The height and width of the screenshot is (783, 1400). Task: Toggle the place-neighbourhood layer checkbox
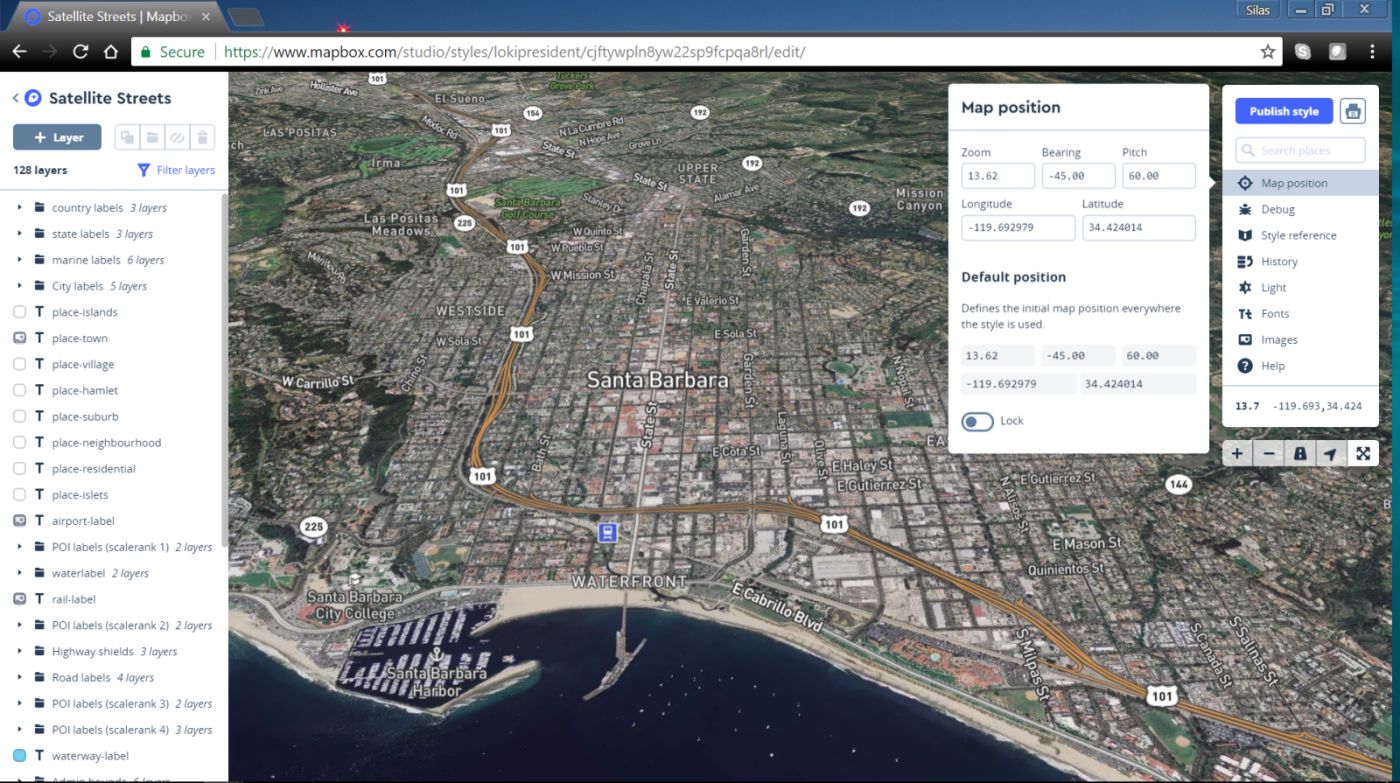click(x=19, y=442)
